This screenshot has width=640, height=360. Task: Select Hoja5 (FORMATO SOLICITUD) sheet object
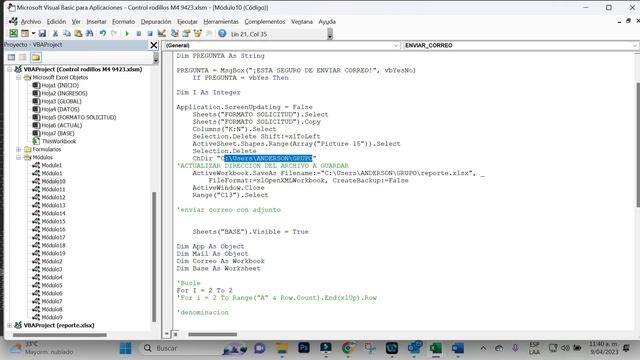pyautogui.click(x=79, y=117)
